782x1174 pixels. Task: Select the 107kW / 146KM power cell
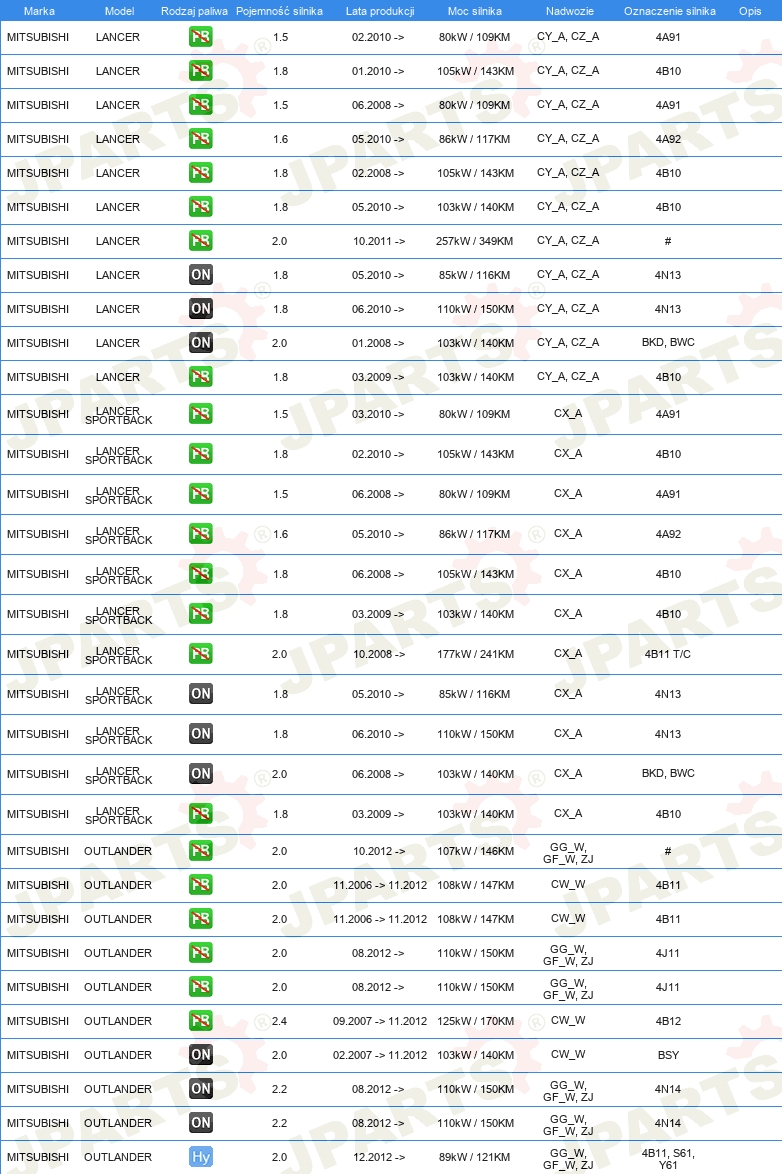[476, 851]
